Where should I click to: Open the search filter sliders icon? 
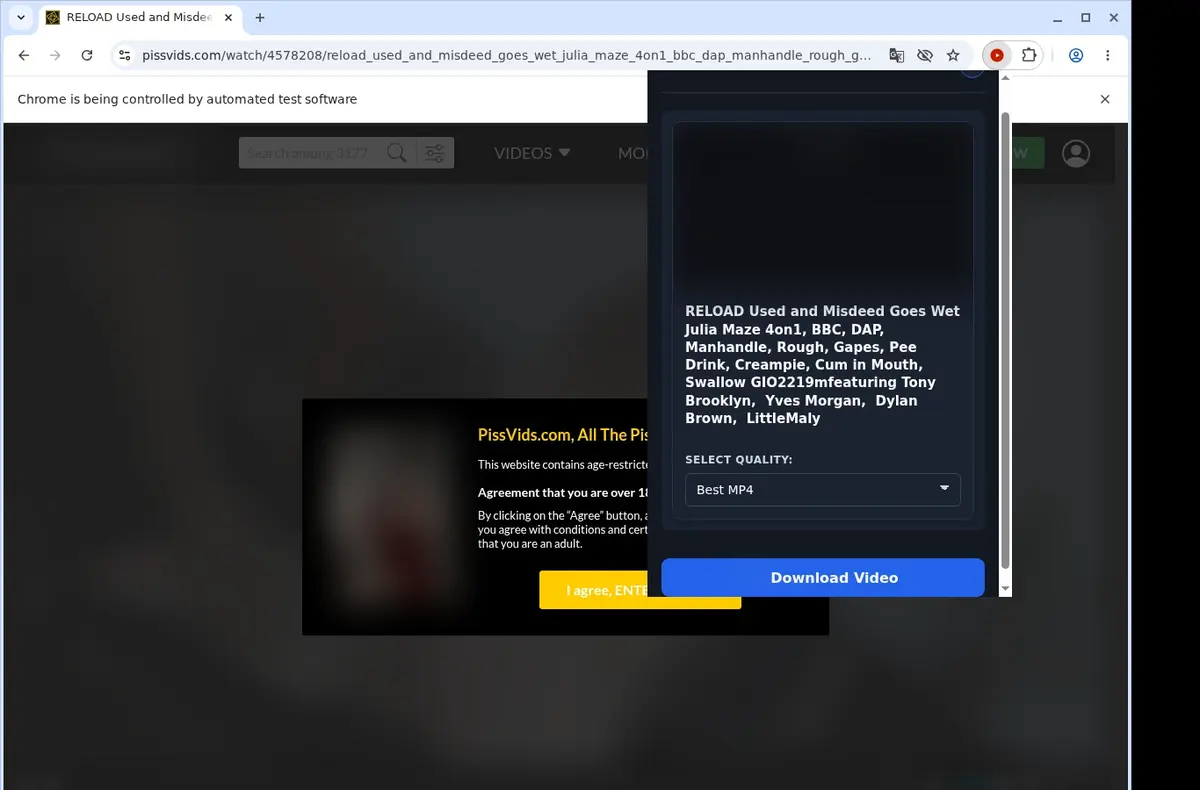click(x=435, y=153)
